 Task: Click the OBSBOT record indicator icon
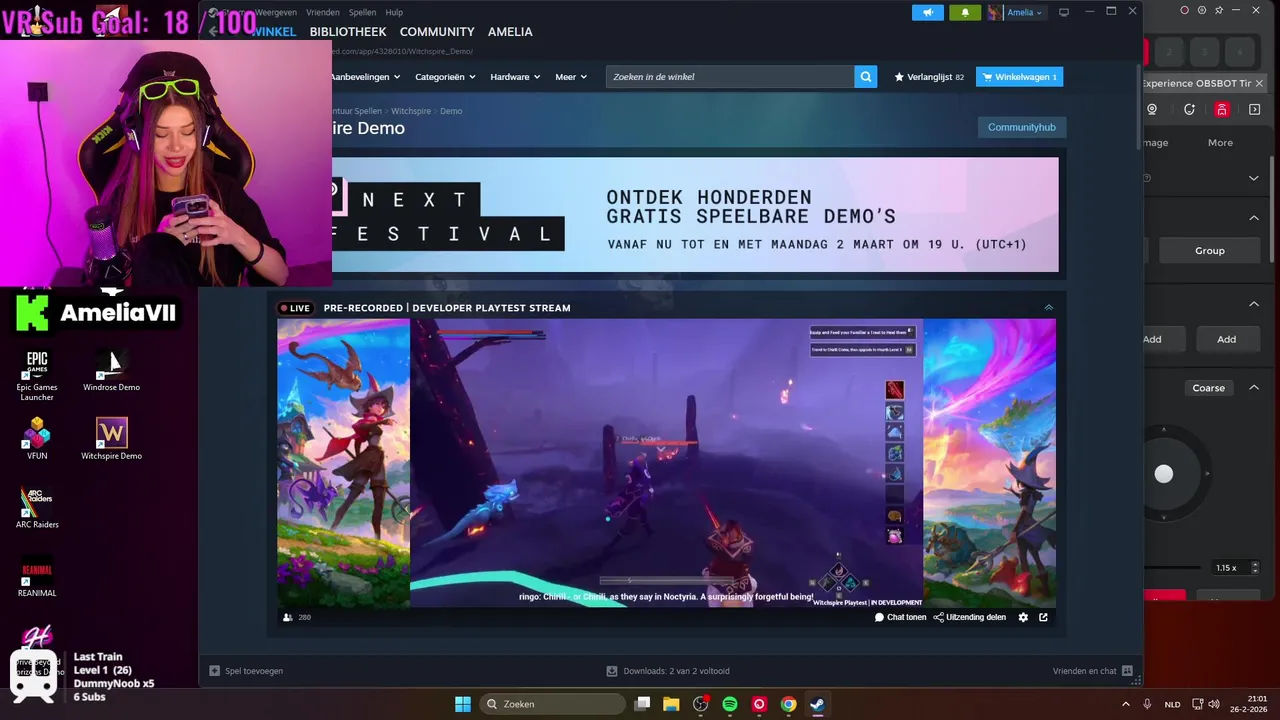coord(1184,10)
